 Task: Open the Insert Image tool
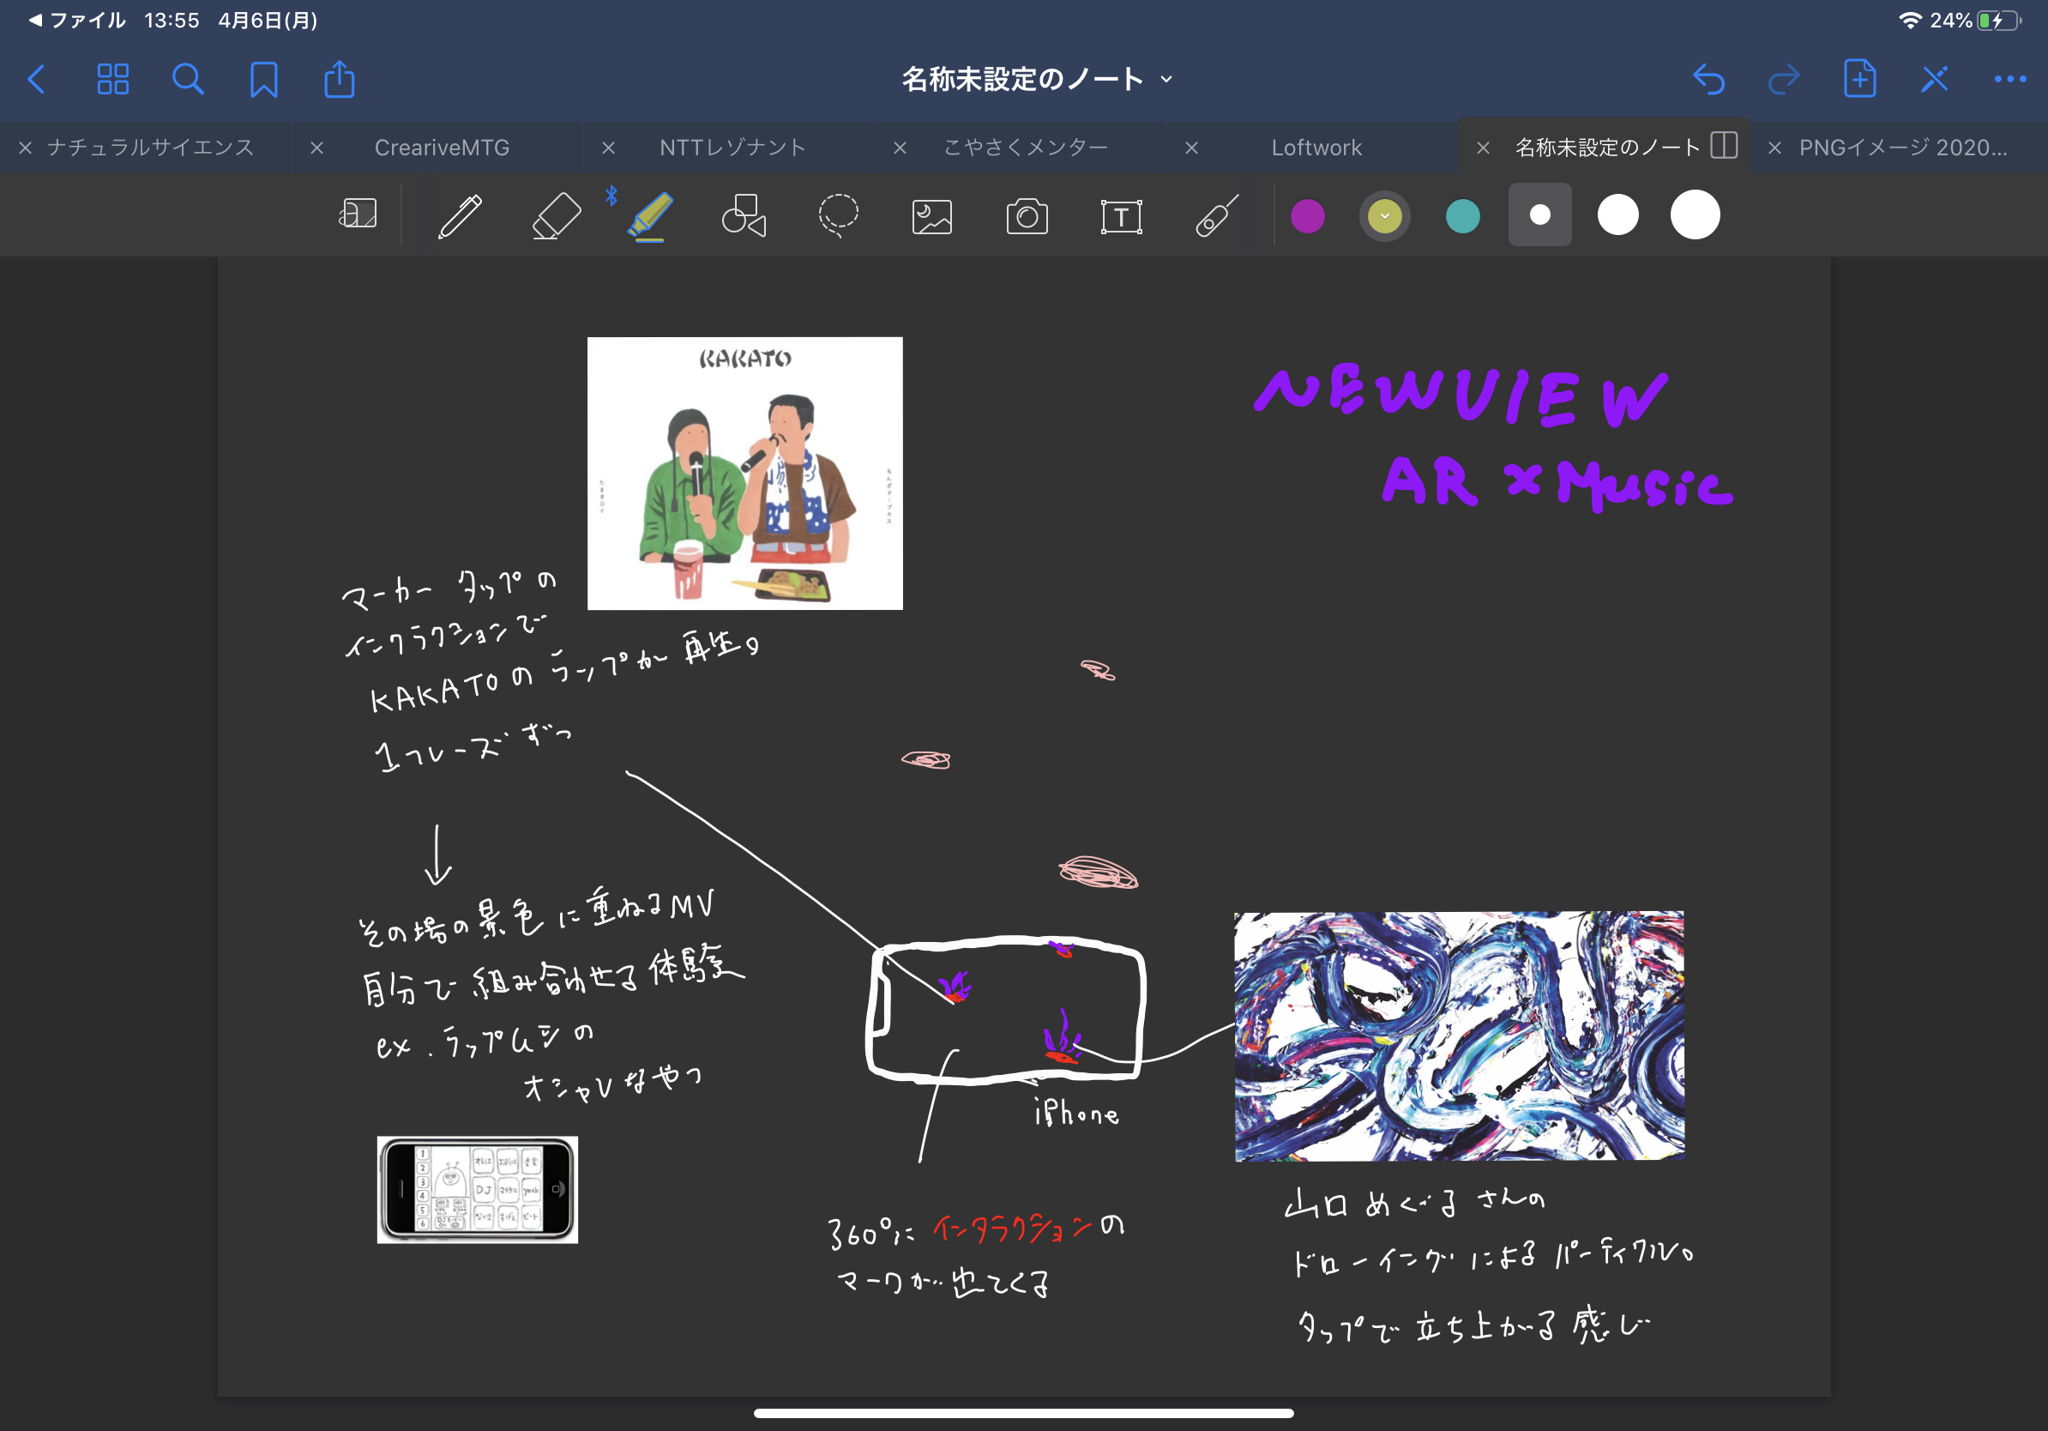point(932,216)
